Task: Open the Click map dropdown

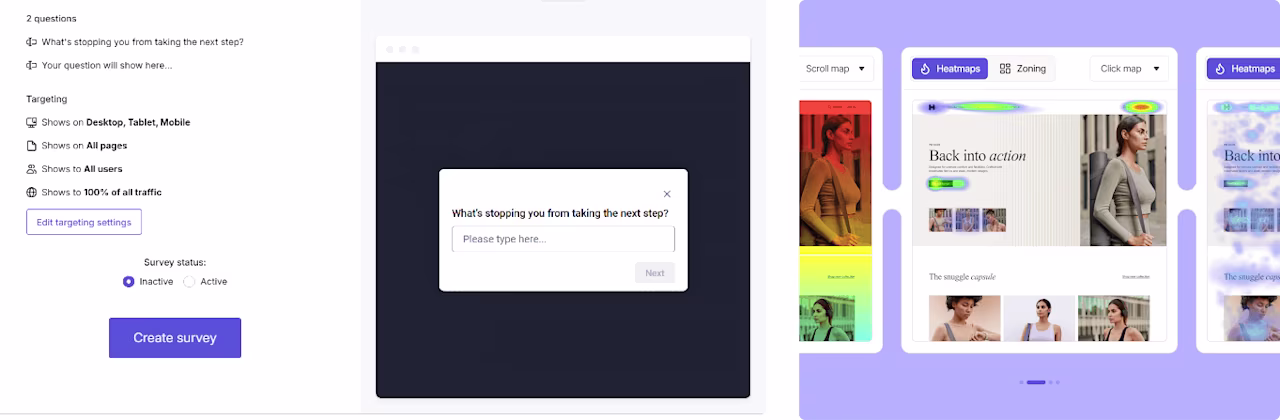Action: 1129,69
